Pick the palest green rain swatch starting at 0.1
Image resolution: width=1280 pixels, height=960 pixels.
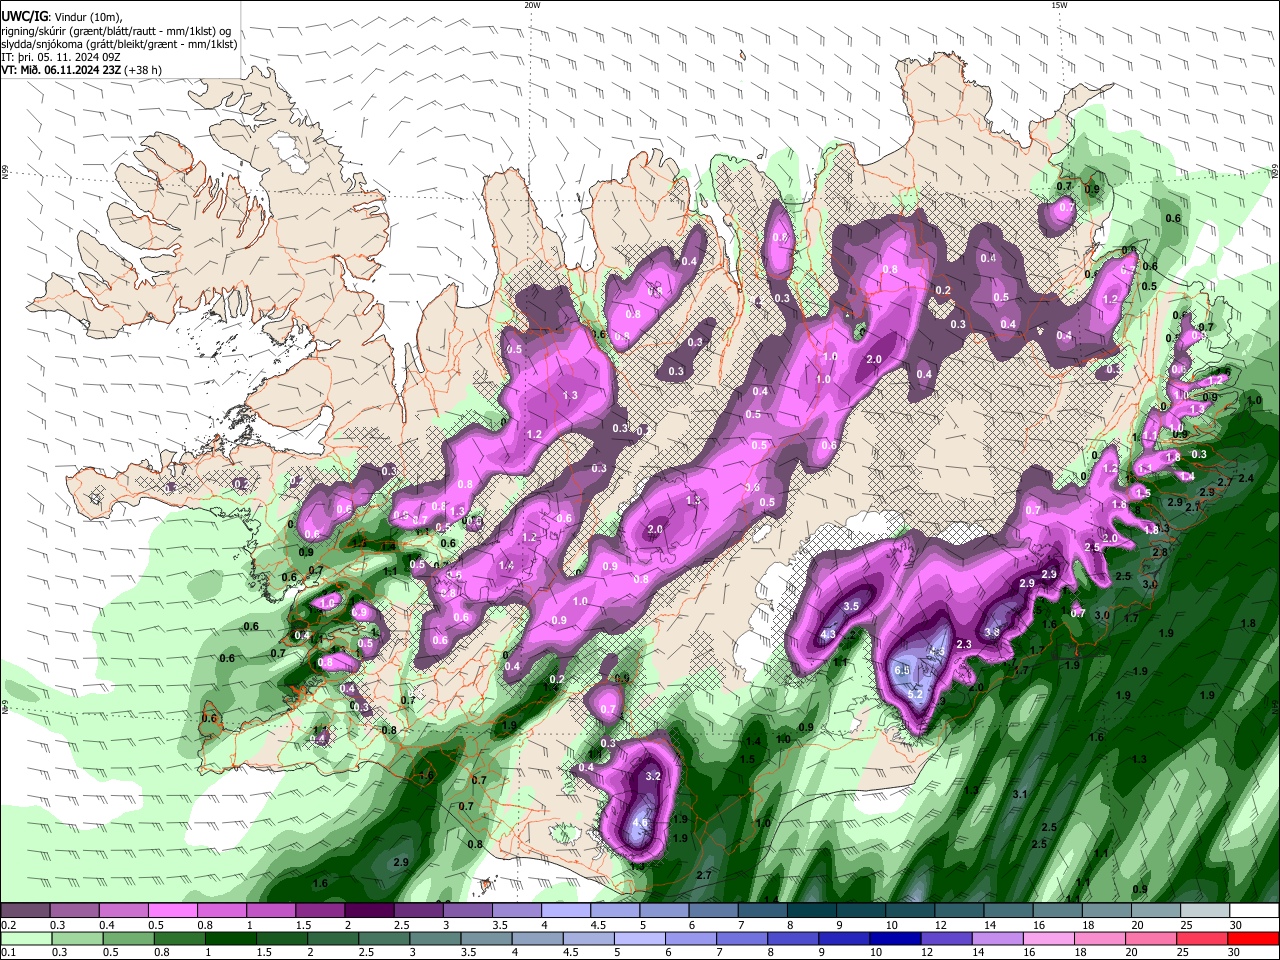point(25,938)
